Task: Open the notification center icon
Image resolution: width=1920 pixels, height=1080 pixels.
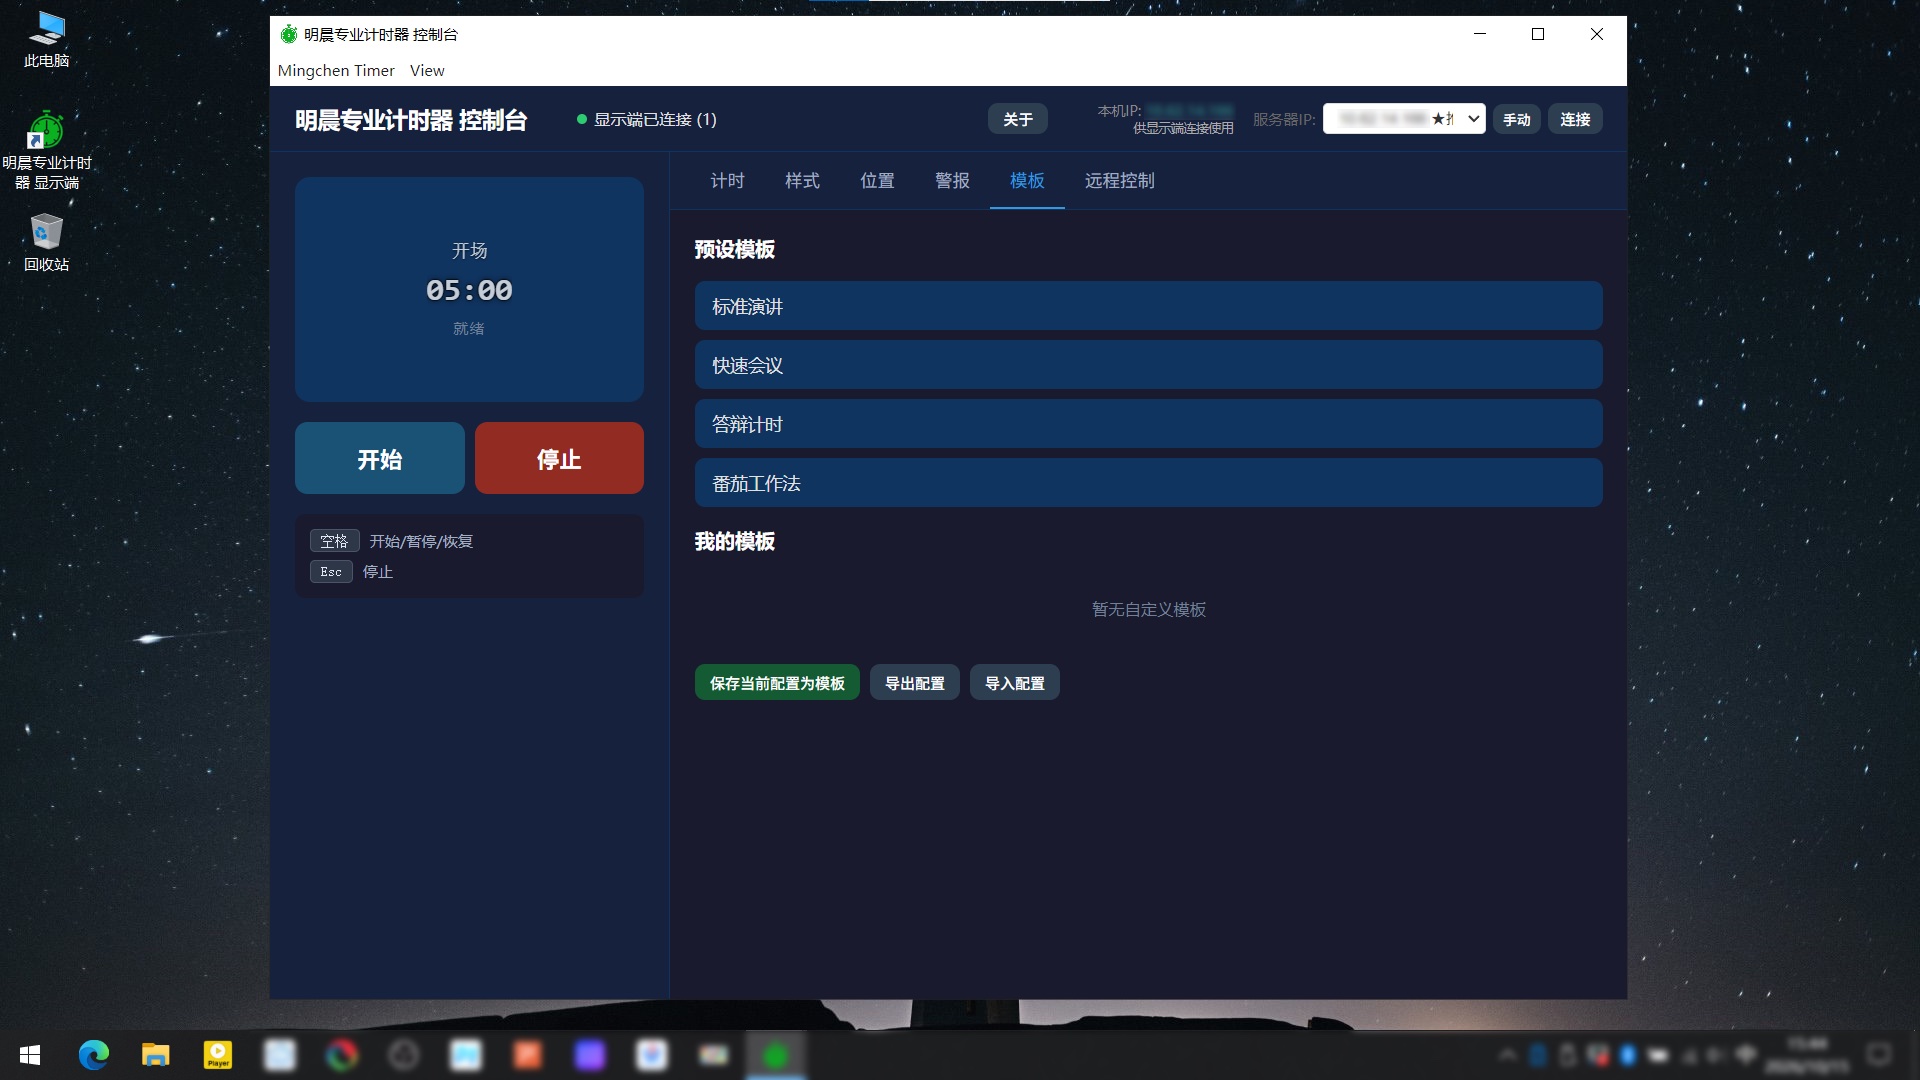Action: (x=1880, y=1055)
